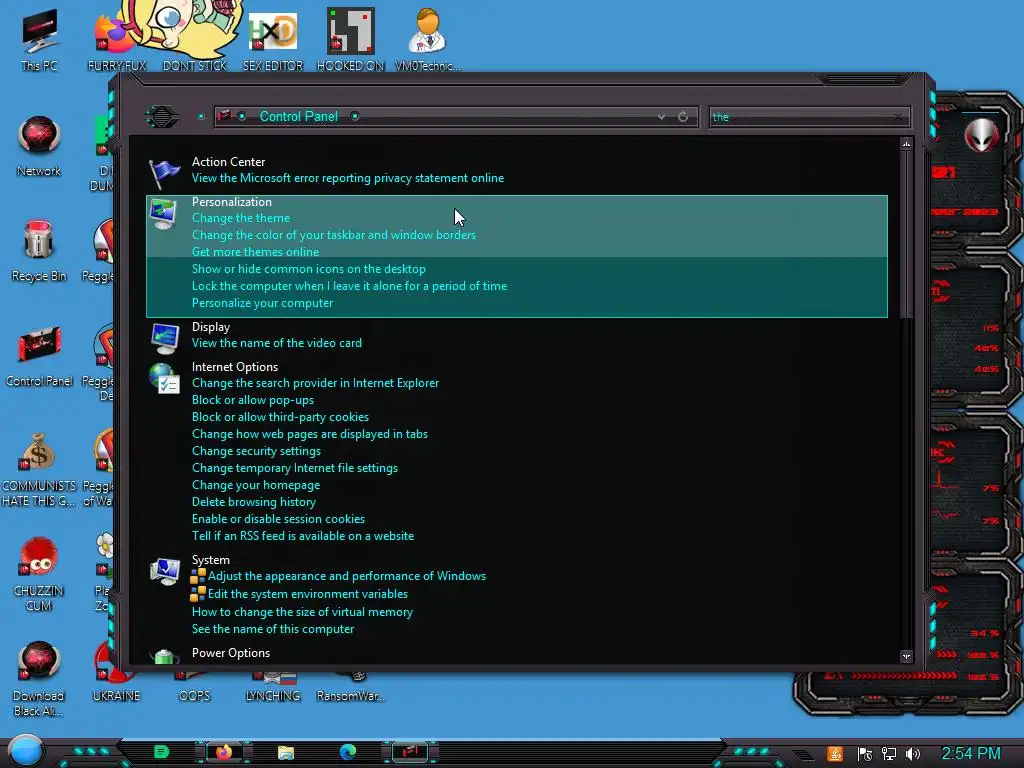1024x768 pixels.
Task: Open Tell if an RSS feed is available
Action: click(303, 536)
